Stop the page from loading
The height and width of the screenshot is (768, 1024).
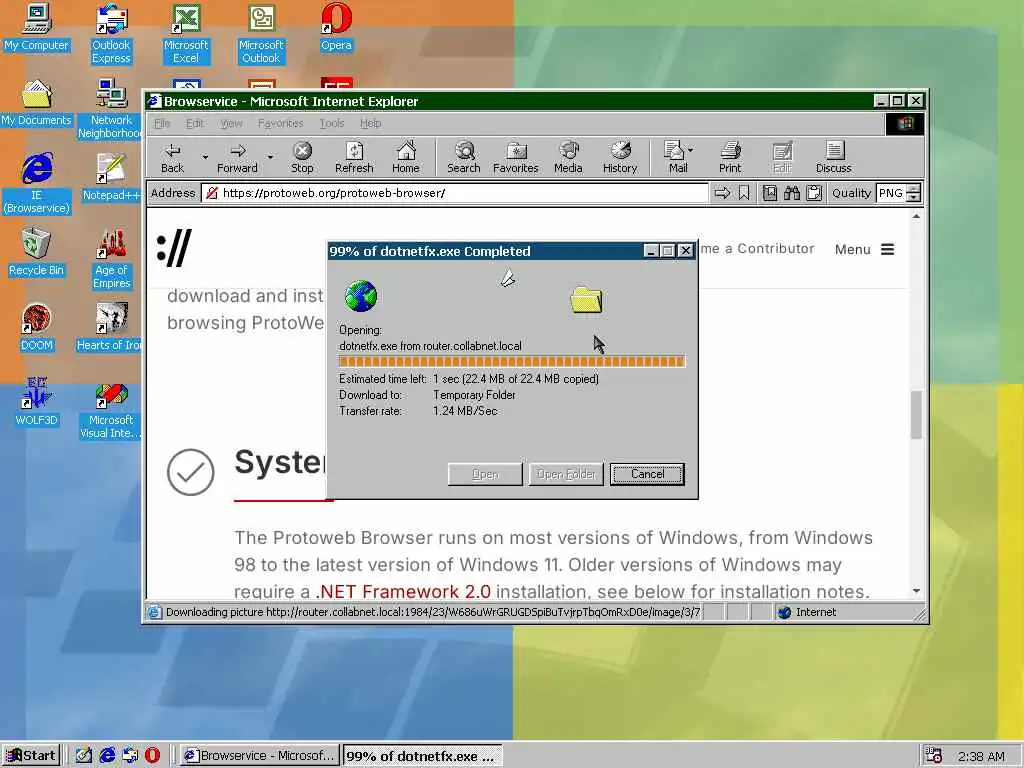pos(302,158)
